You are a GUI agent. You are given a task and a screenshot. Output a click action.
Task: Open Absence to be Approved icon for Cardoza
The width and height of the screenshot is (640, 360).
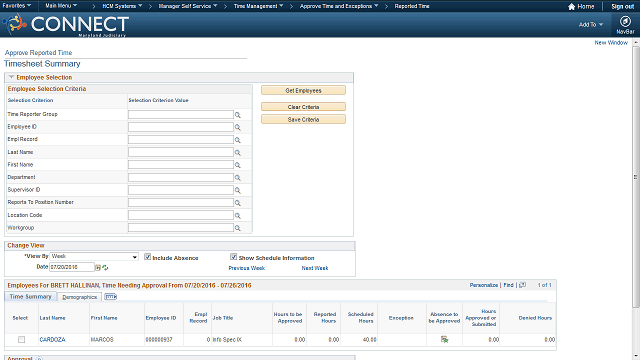(x=444, y=340)
